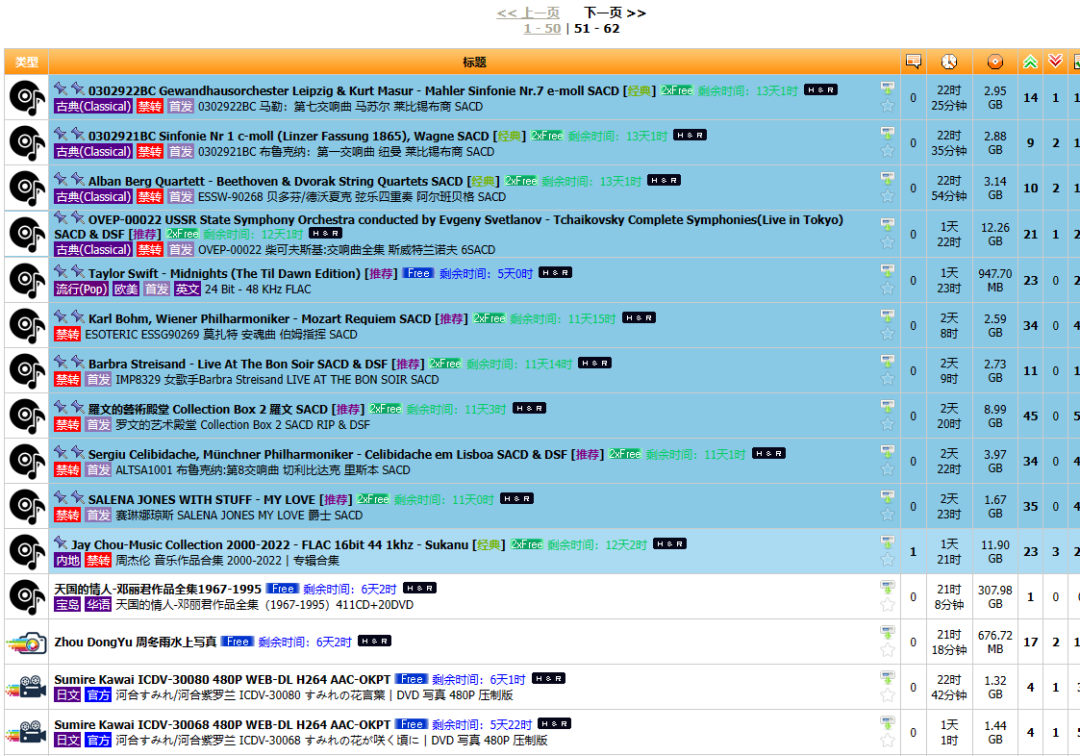Open Jay Chou-Music Collection 2000-2022 title

(x=270, y=545)
